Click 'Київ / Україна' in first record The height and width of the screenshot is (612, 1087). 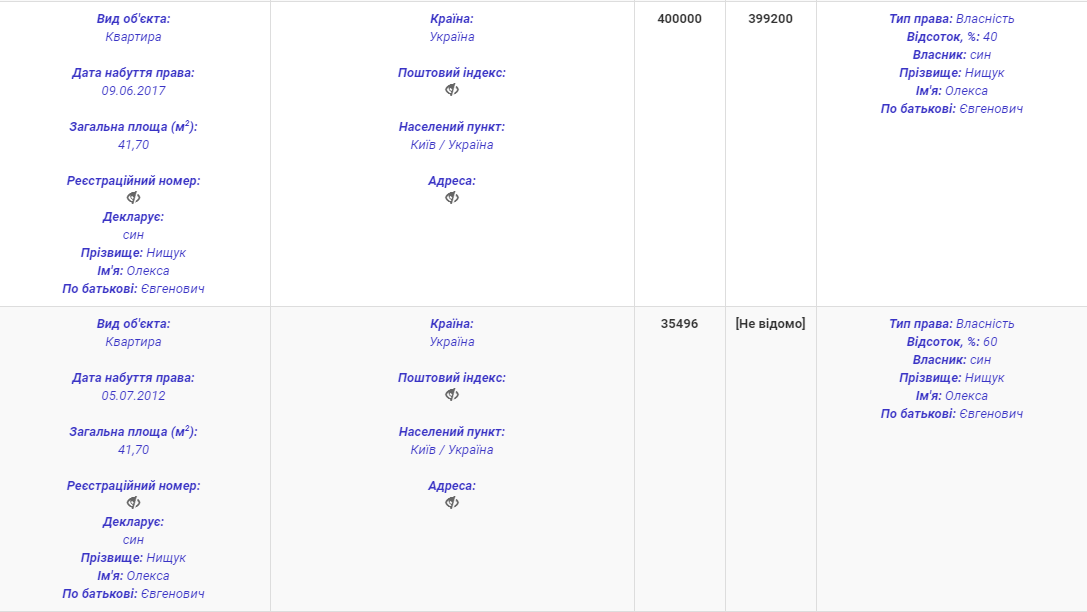point(452,145)
